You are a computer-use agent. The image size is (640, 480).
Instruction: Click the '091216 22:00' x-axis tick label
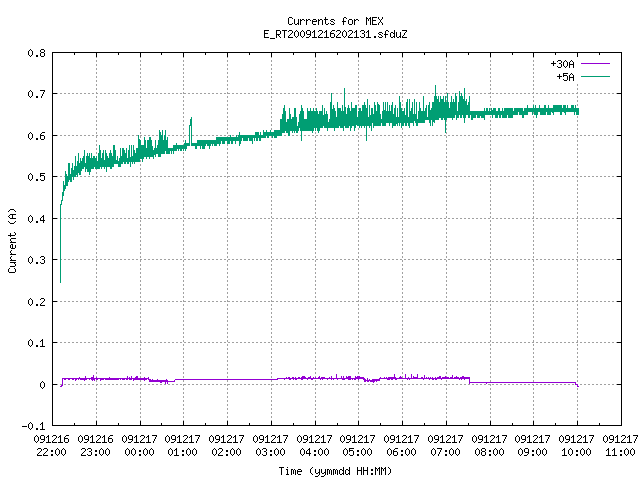51,446
